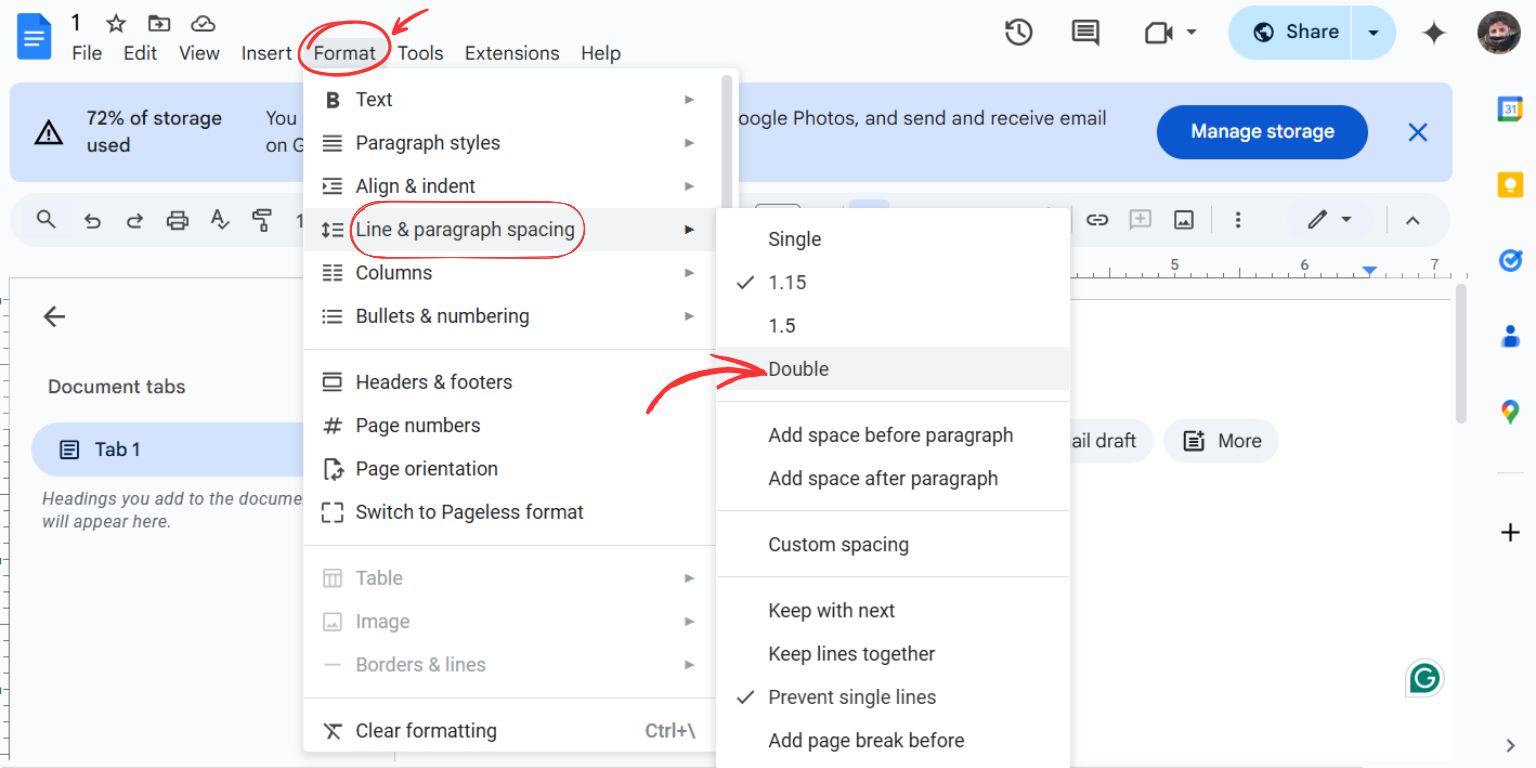1536x768 pixels.
Task: Check the cloud save status icon
Action: pyautogui.click(x=203, y=23)
